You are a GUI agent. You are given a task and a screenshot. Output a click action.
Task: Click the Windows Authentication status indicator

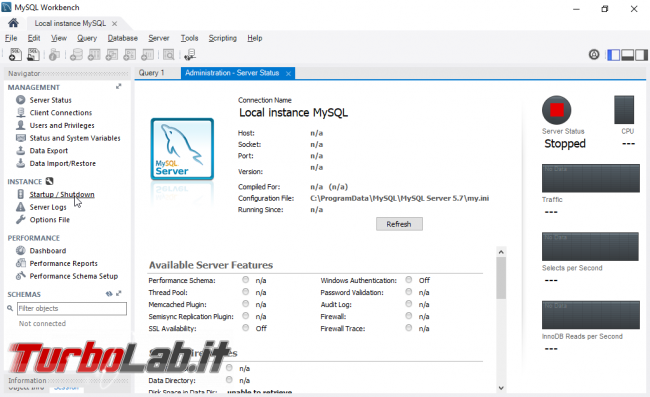point(409,280)
